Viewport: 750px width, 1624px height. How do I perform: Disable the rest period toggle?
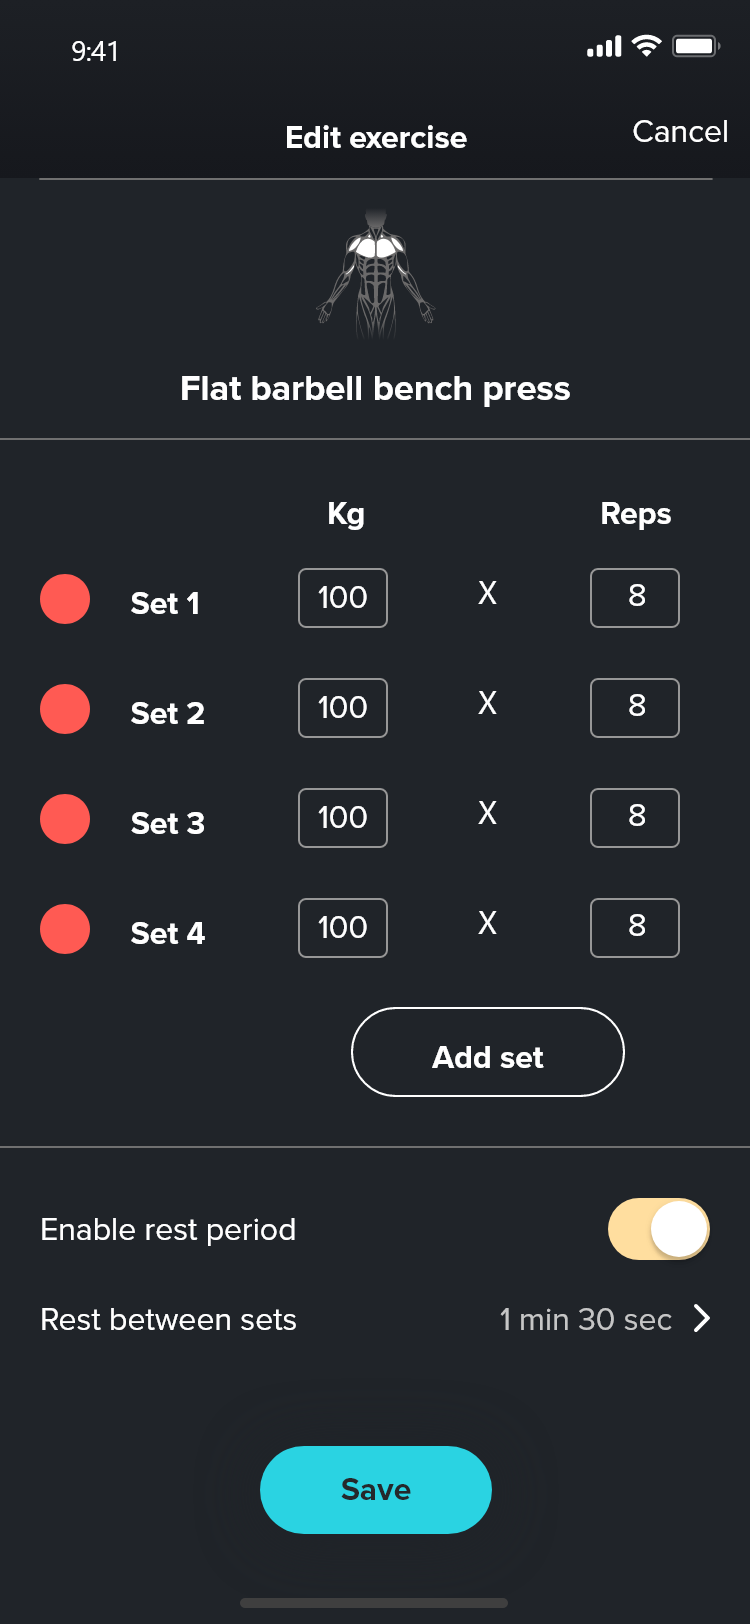pyautogui.click(x=659, y=1229)
